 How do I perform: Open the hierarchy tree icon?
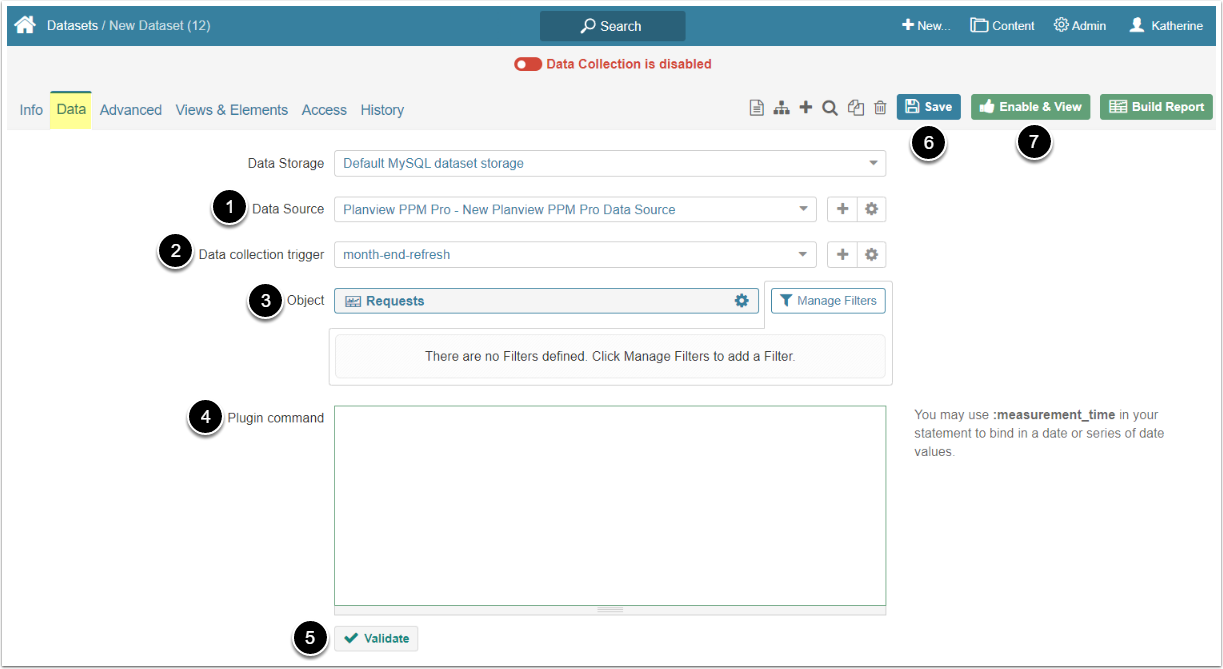tap(782, 108)
